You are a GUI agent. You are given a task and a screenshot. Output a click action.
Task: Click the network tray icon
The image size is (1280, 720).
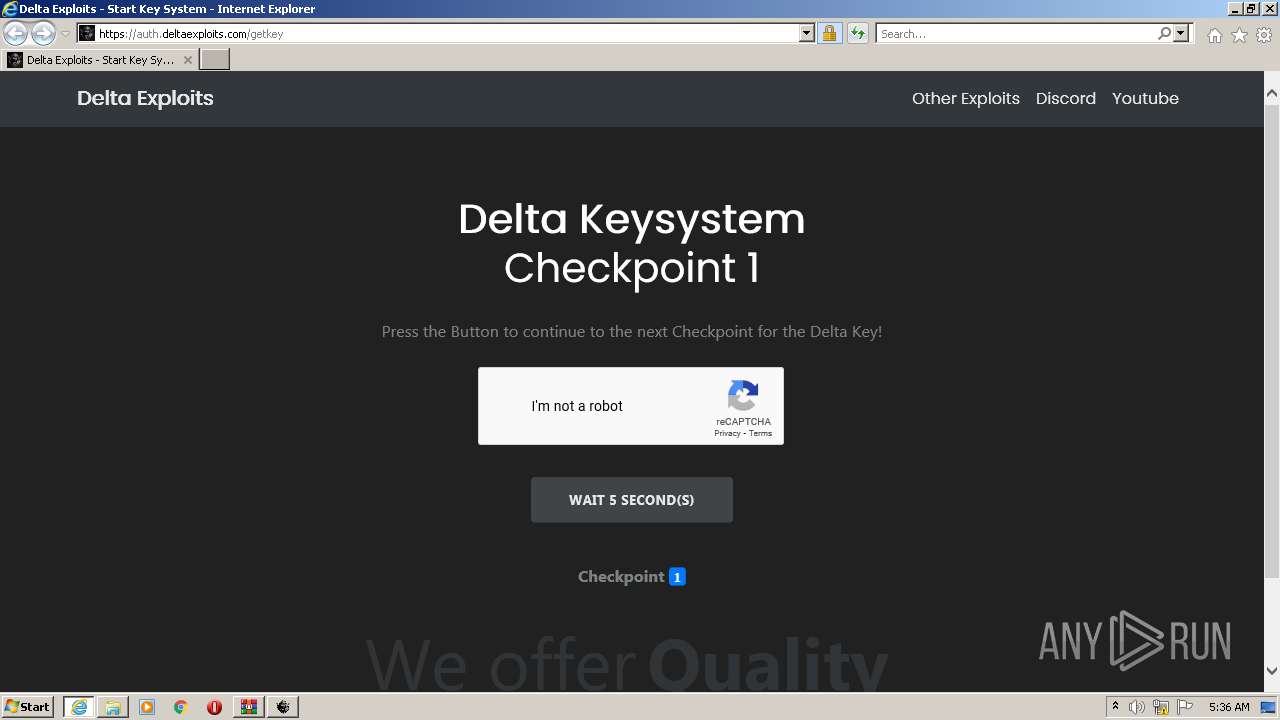(1161, 707)
